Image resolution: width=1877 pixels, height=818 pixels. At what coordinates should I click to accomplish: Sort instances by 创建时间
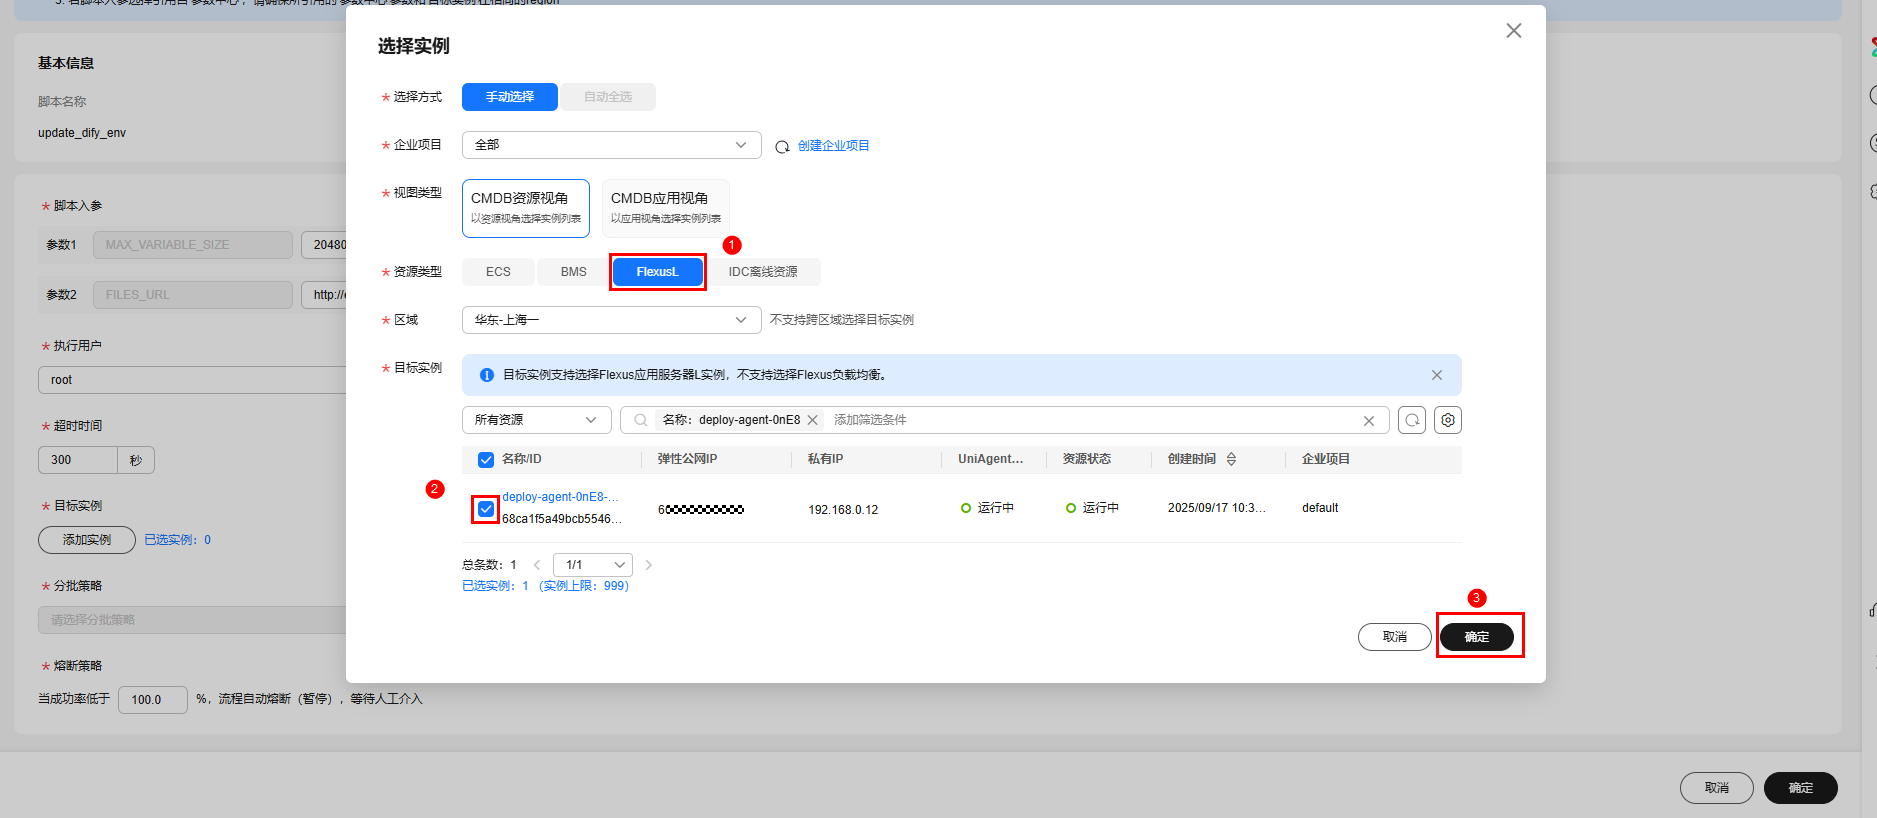(x=1231, y=459)
